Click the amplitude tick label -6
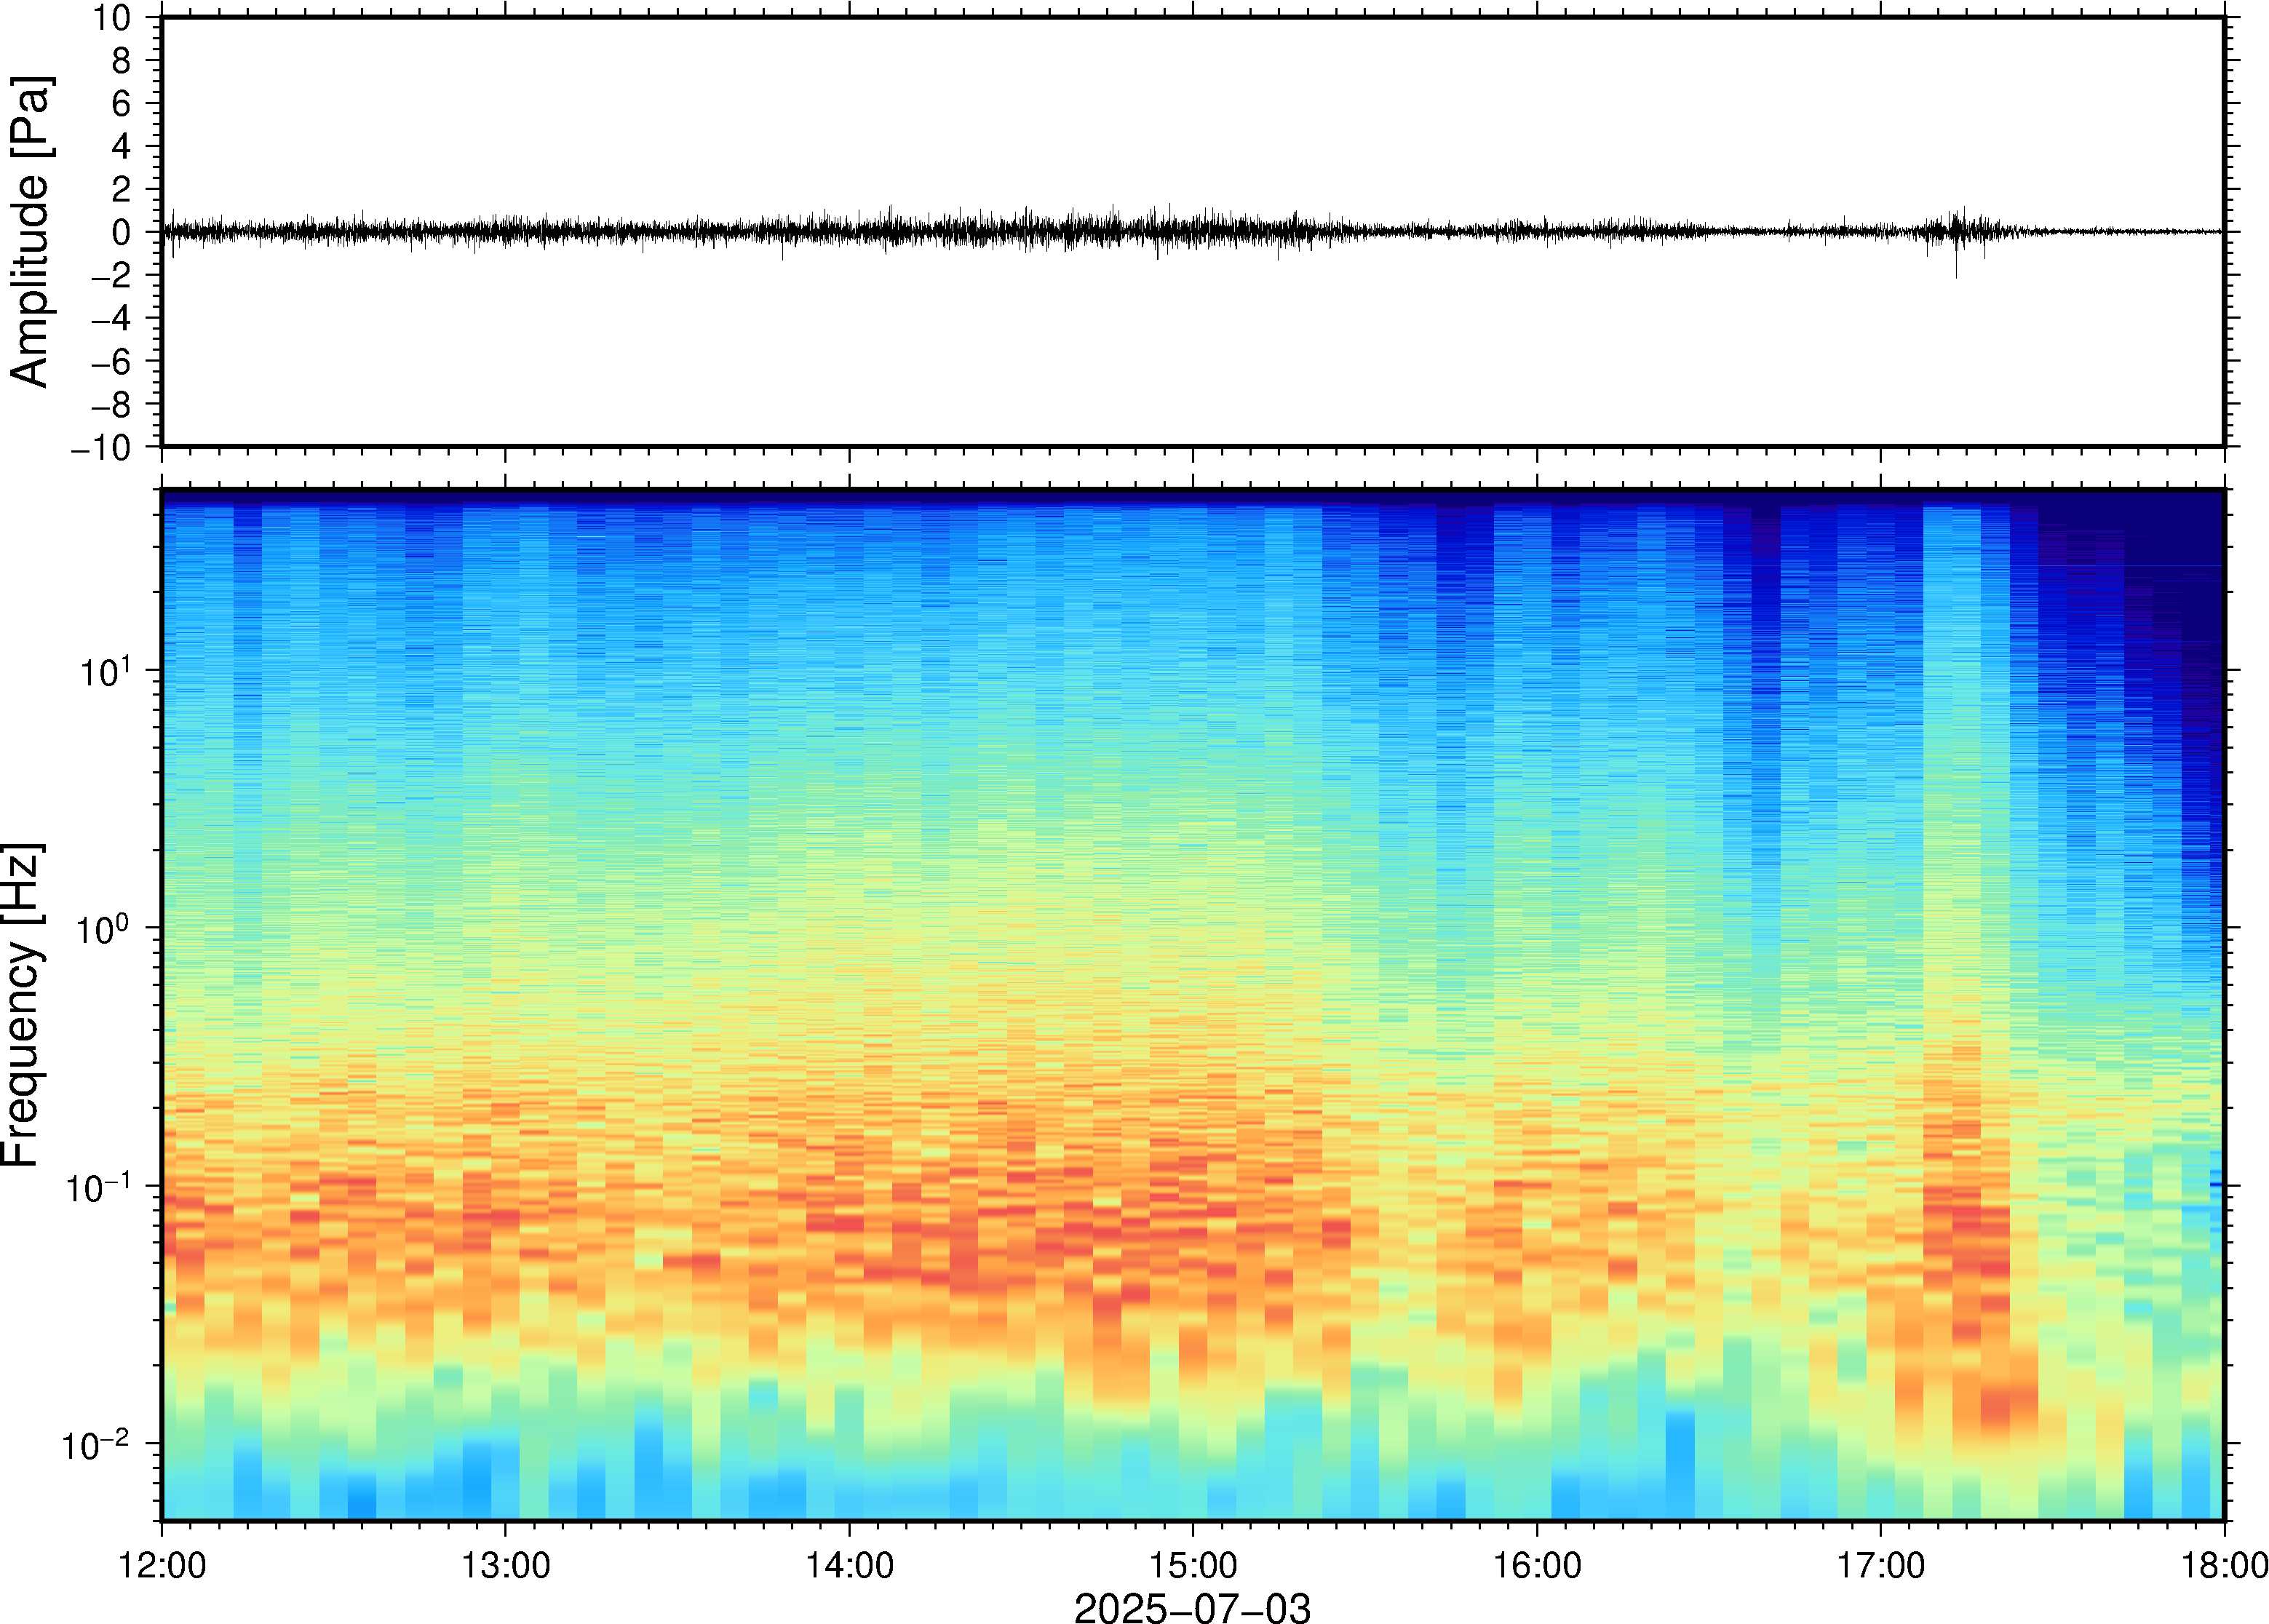This screenshot has height=1624, width=2269. tap(112, 362)
